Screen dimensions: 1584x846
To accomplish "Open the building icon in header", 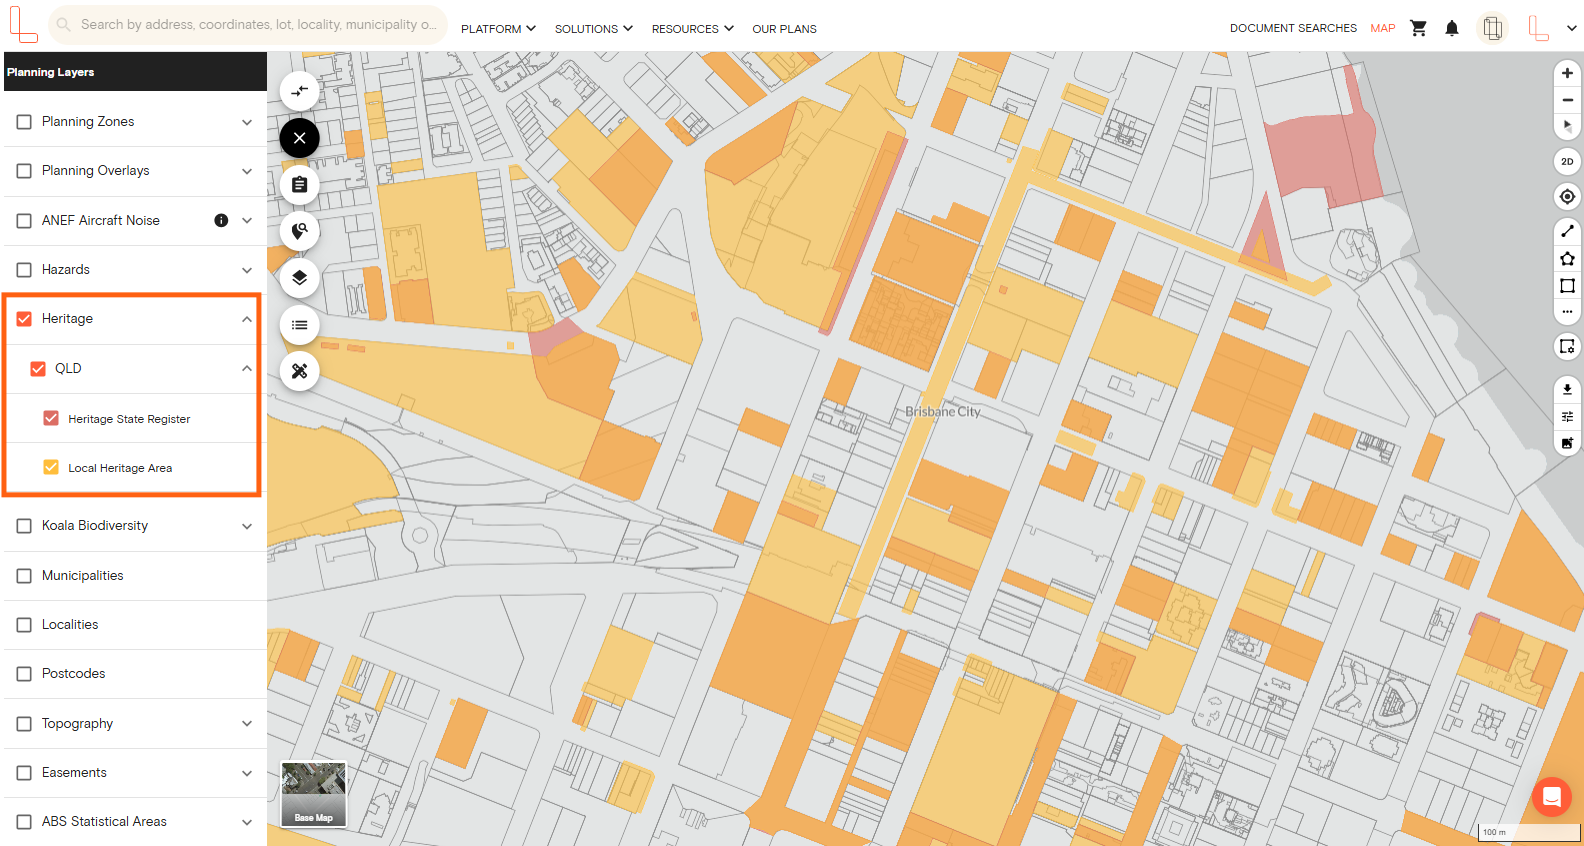I will 1492,28.
